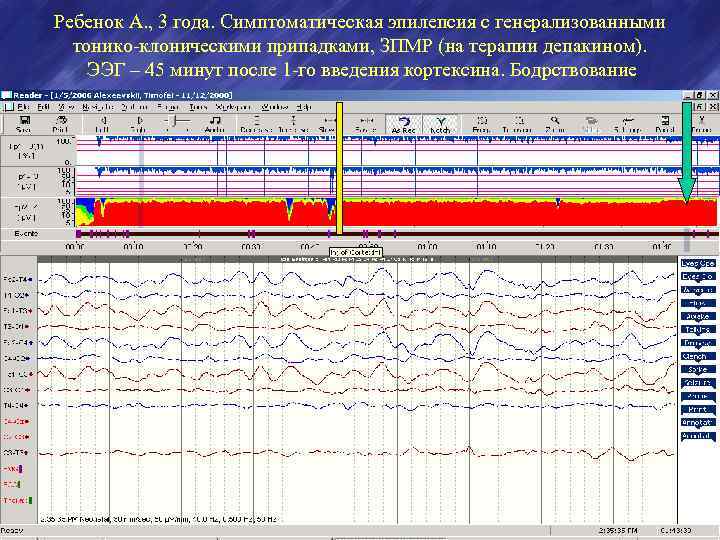Open the Edit menu
The width and height of the screenshot is (720, 540).
tap(44, 107)
